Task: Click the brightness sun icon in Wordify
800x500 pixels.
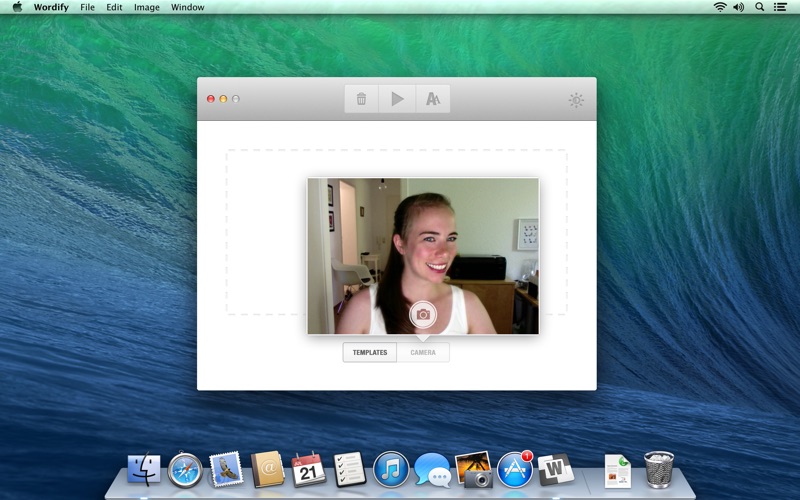Action: [x=576, y=100]
